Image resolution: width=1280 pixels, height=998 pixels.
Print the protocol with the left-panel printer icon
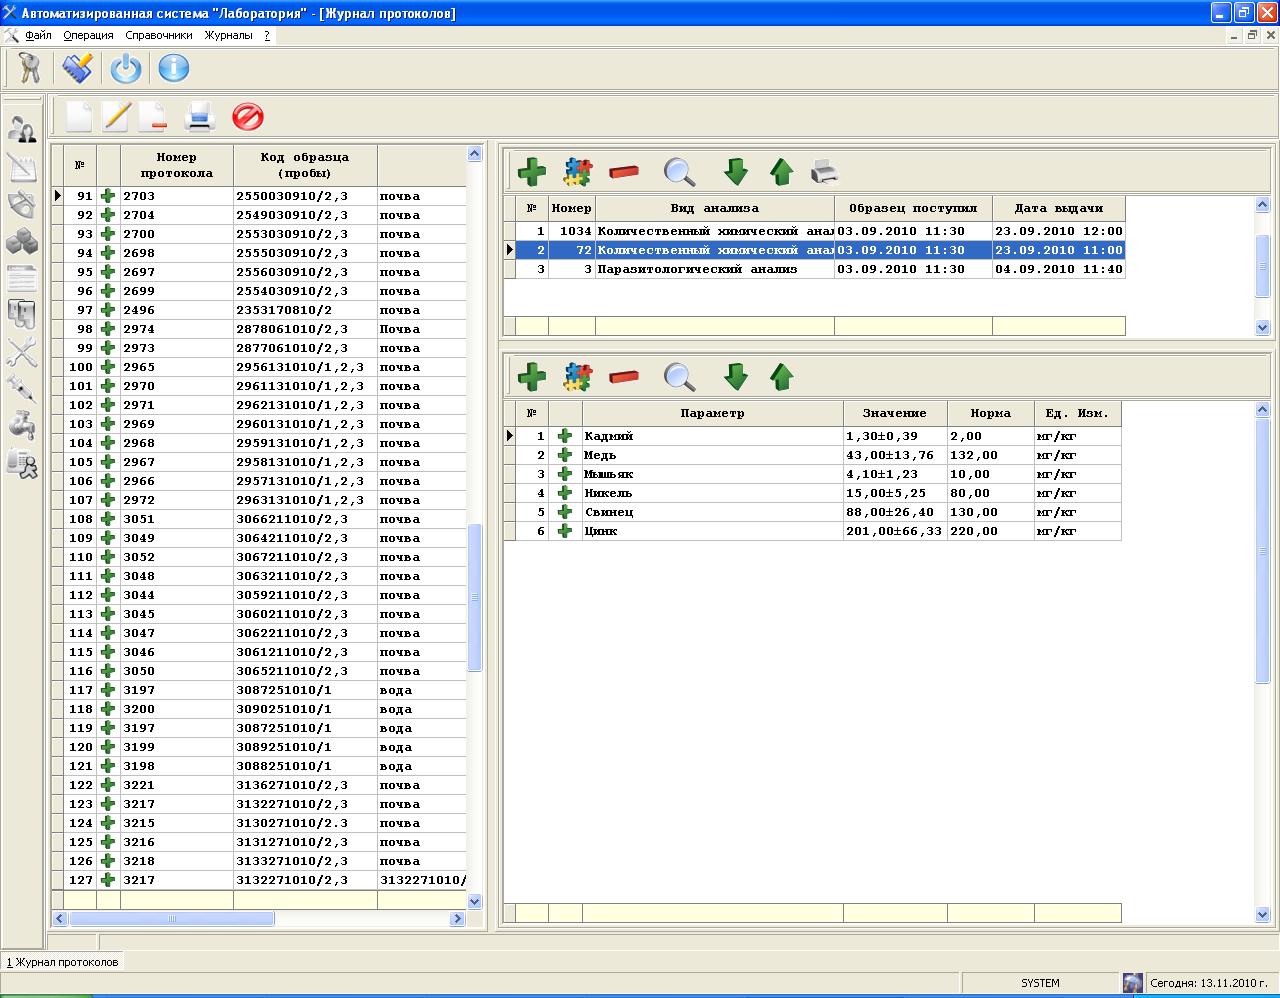coord(200,117)
